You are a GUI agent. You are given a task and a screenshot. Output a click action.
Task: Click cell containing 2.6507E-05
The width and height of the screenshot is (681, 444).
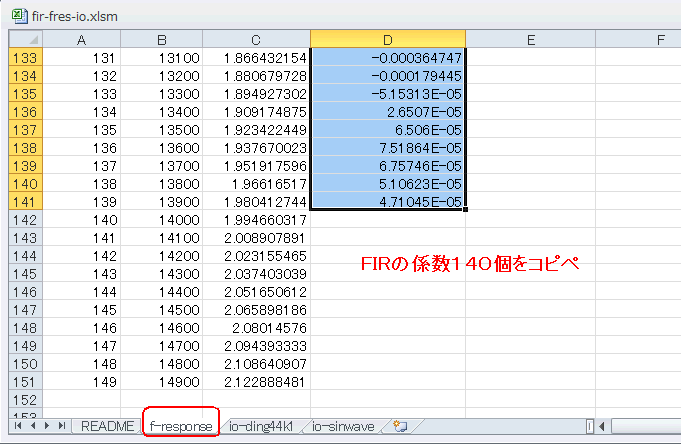click(388, 112)
